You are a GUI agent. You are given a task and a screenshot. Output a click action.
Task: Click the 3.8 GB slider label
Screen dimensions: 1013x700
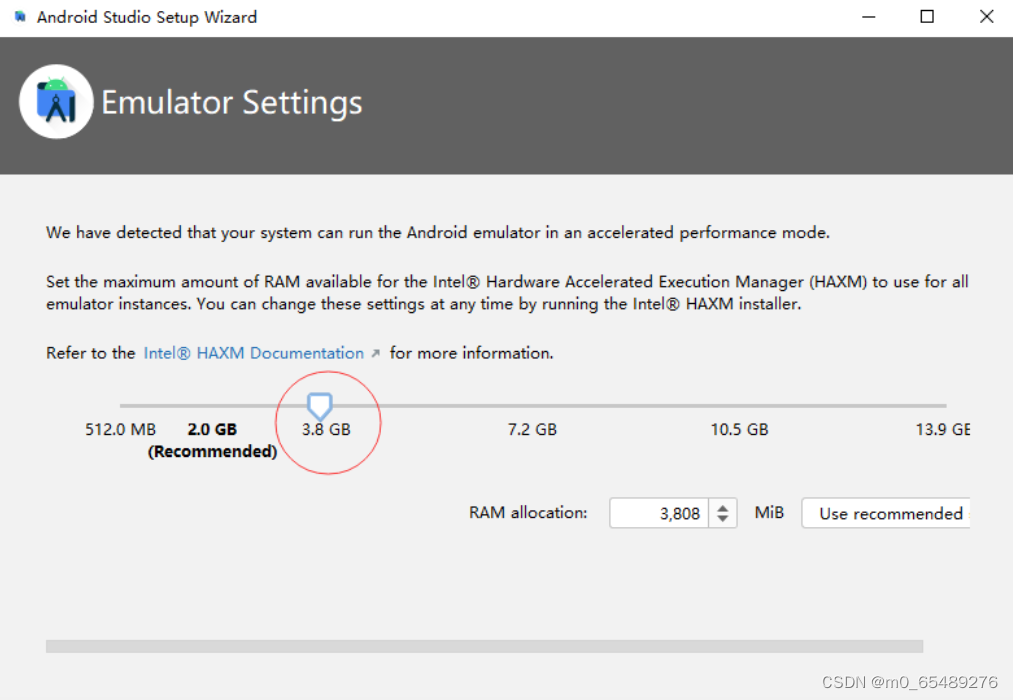pos(326,430)
